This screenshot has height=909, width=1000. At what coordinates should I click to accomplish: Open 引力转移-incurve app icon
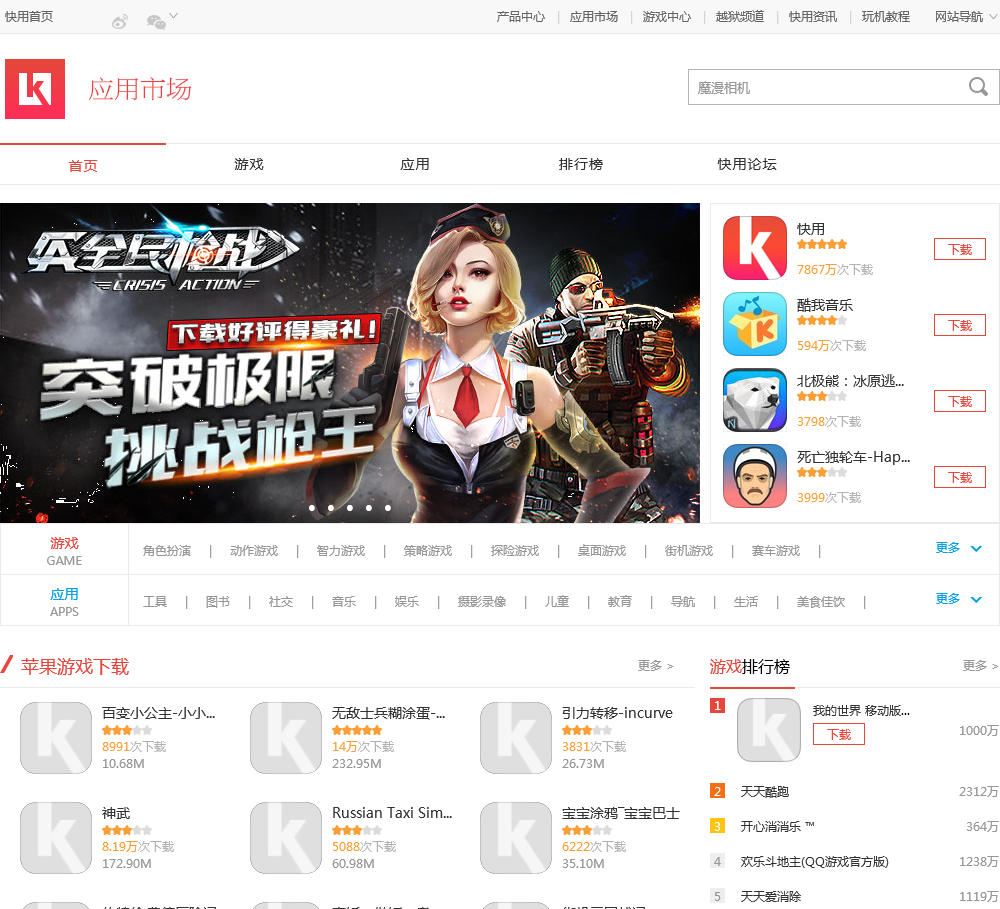coord(516,738)
